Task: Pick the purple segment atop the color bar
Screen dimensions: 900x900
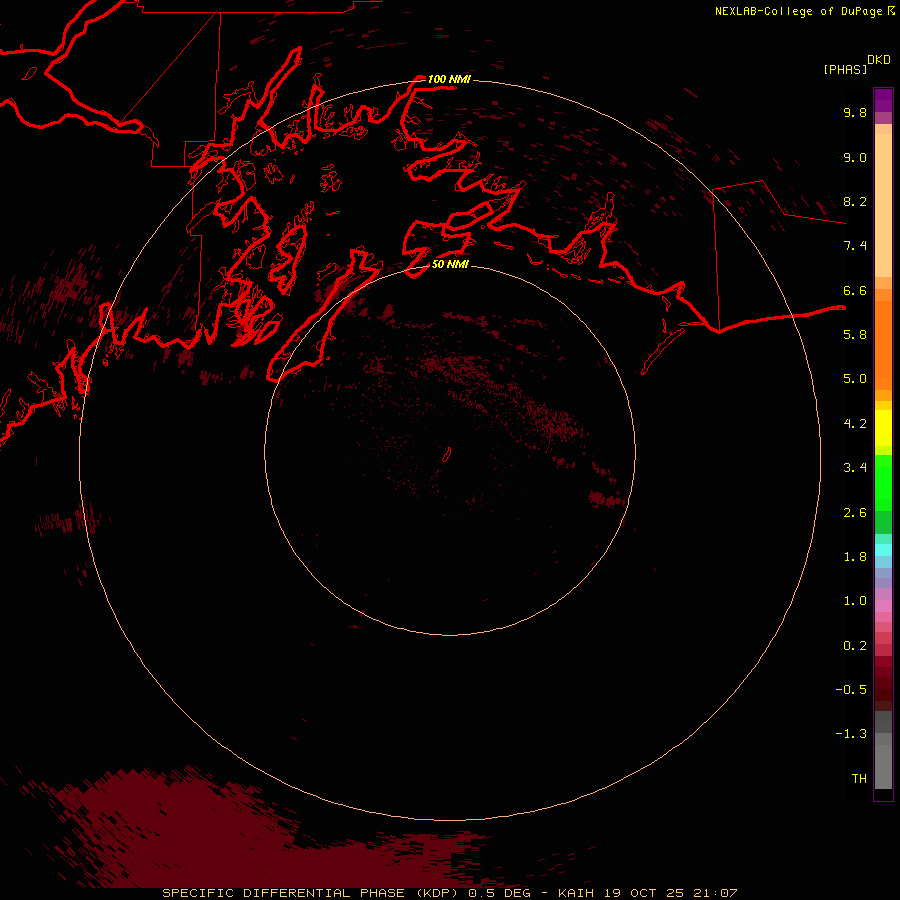Action: click(883, 100)
